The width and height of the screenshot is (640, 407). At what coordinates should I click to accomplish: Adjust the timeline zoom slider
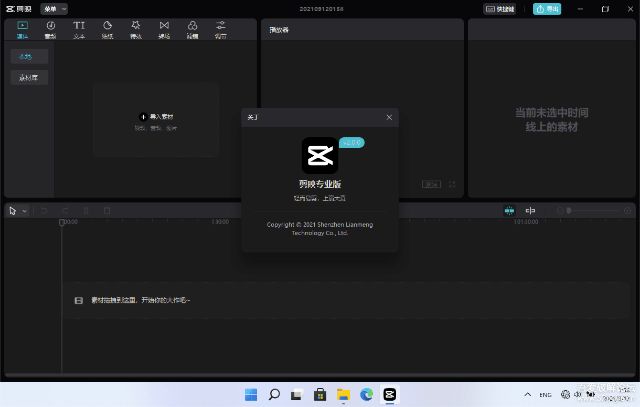[594, 211]
